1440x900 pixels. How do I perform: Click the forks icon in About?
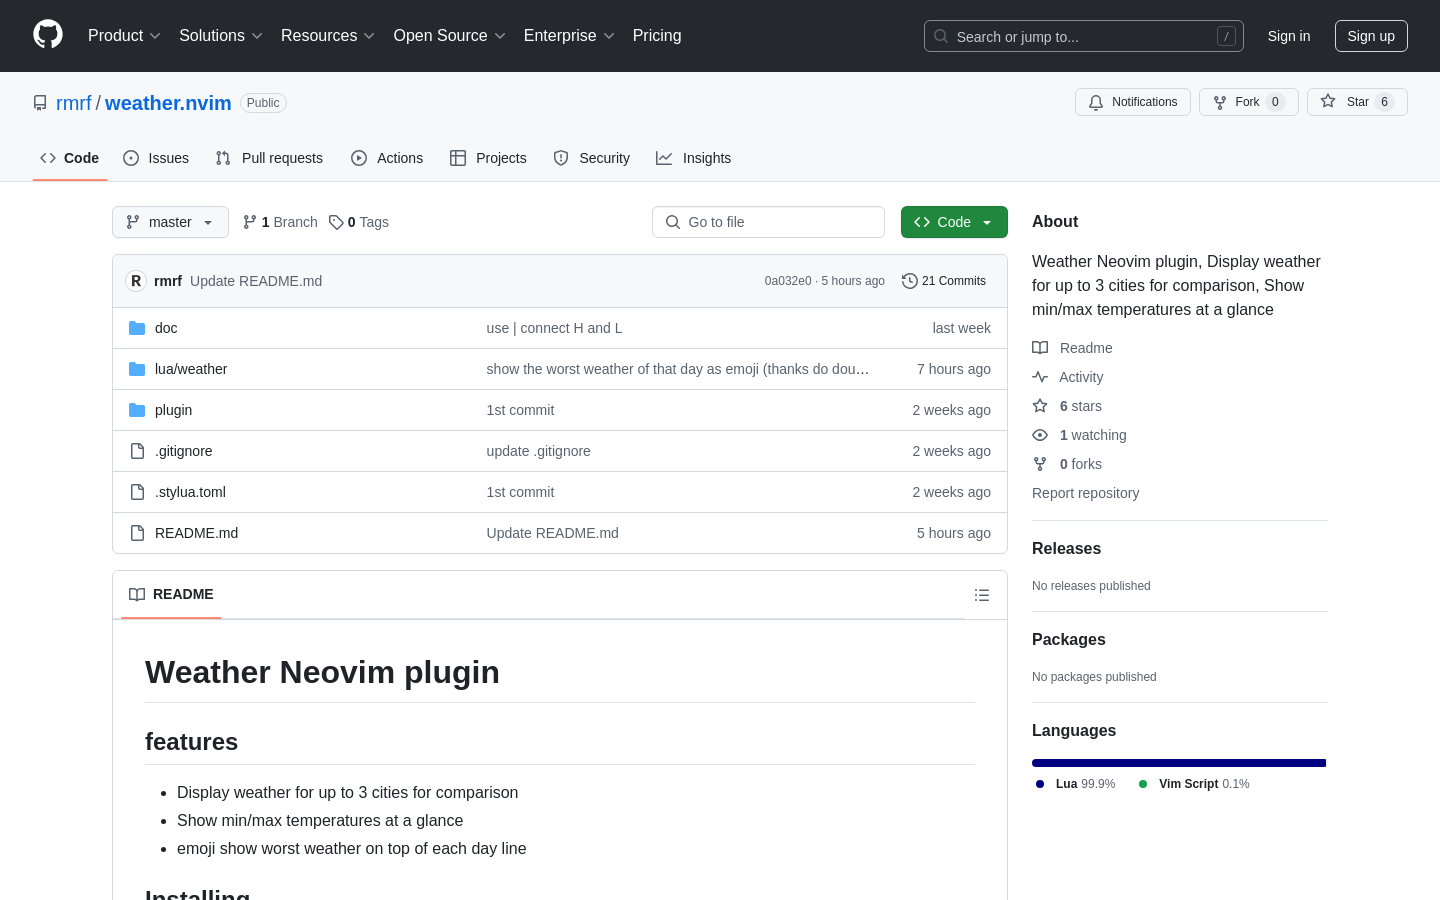(1040, 464)
